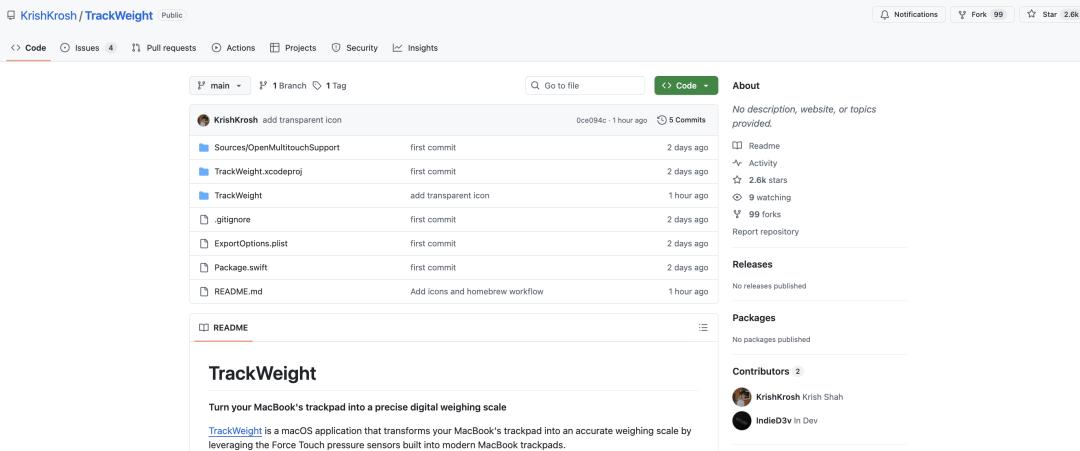The width and height of the screenshot is (1080, 451).
Task: Click the file icon for README.md
Action: (203, 291)
